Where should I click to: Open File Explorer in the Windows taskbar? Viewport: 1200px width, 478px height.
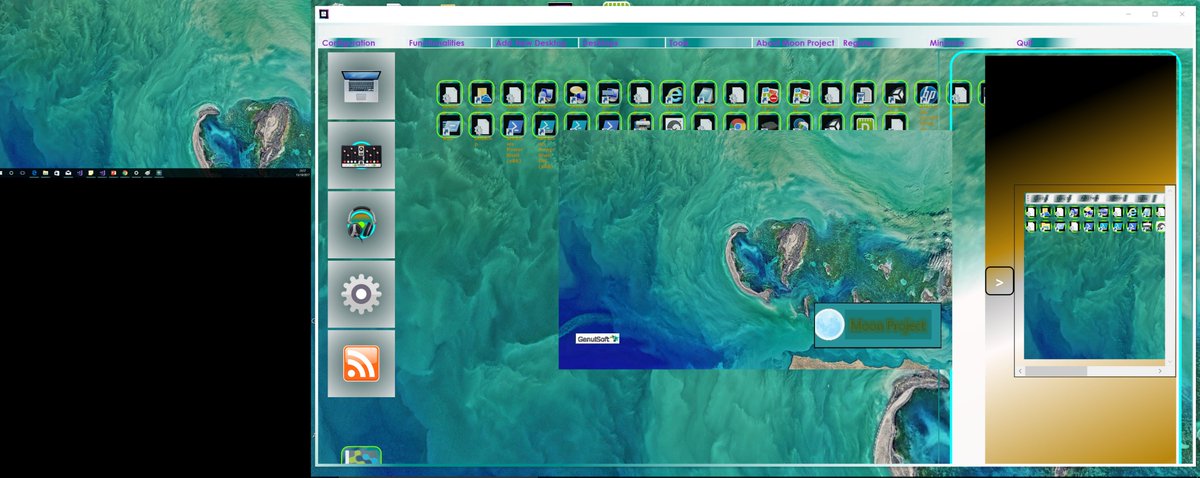pos(45,173)
